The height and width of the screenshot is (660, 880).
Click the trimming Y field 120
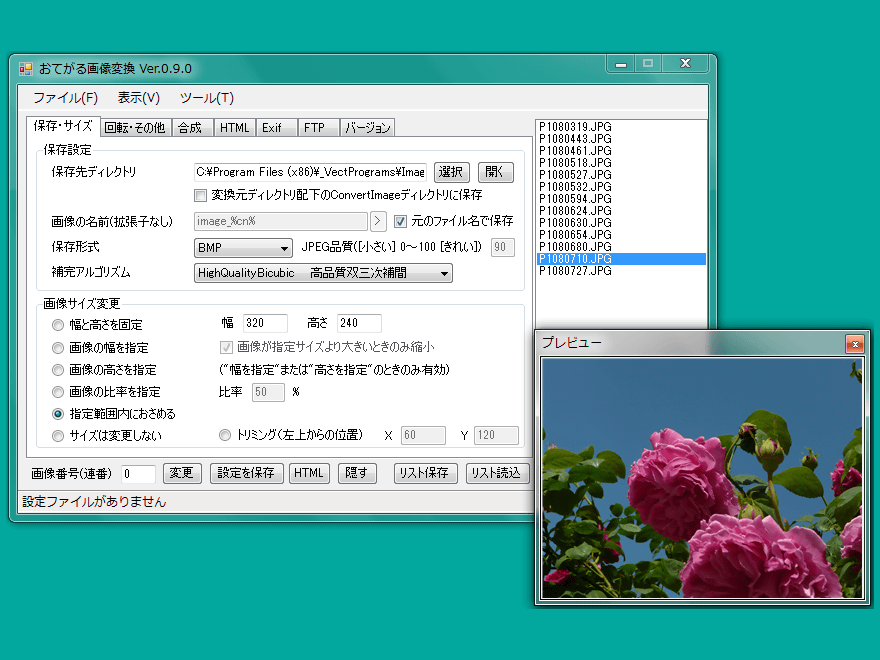(x=496, y=435)
